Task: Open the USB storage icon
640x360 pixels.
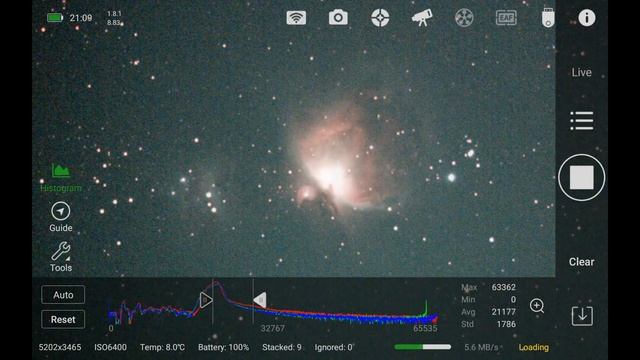Action: click(548, 18)
